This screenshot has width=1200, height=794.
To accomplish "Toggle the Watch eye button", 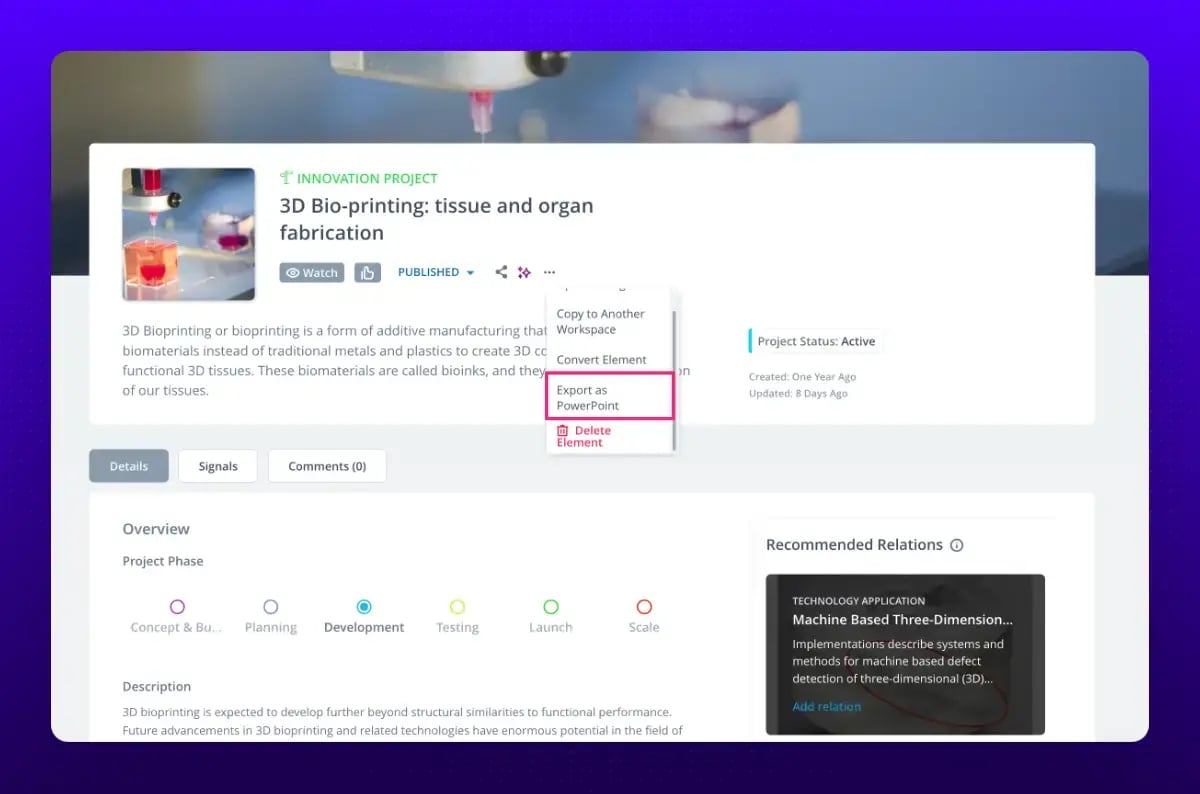I will tap(311, 273).
